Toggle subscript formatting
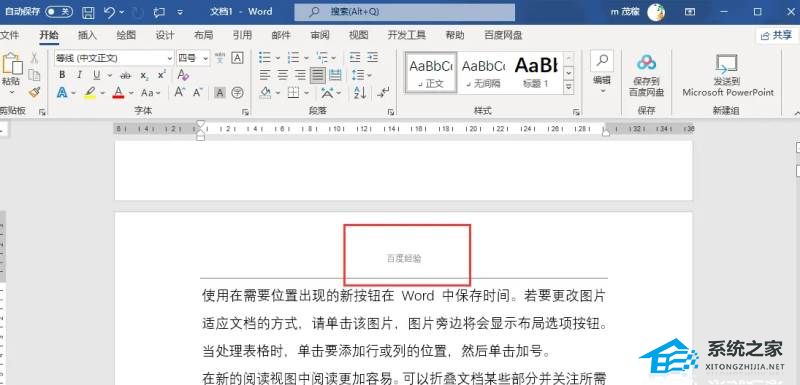 pos(144,75)
